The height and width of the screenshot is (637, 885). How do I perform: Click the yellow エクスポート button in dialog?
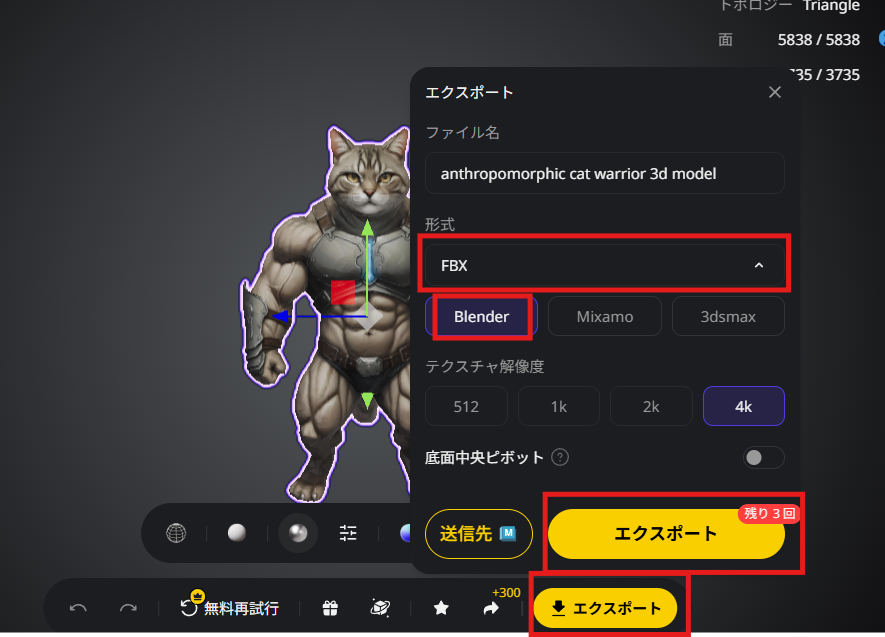pos(666,534)
